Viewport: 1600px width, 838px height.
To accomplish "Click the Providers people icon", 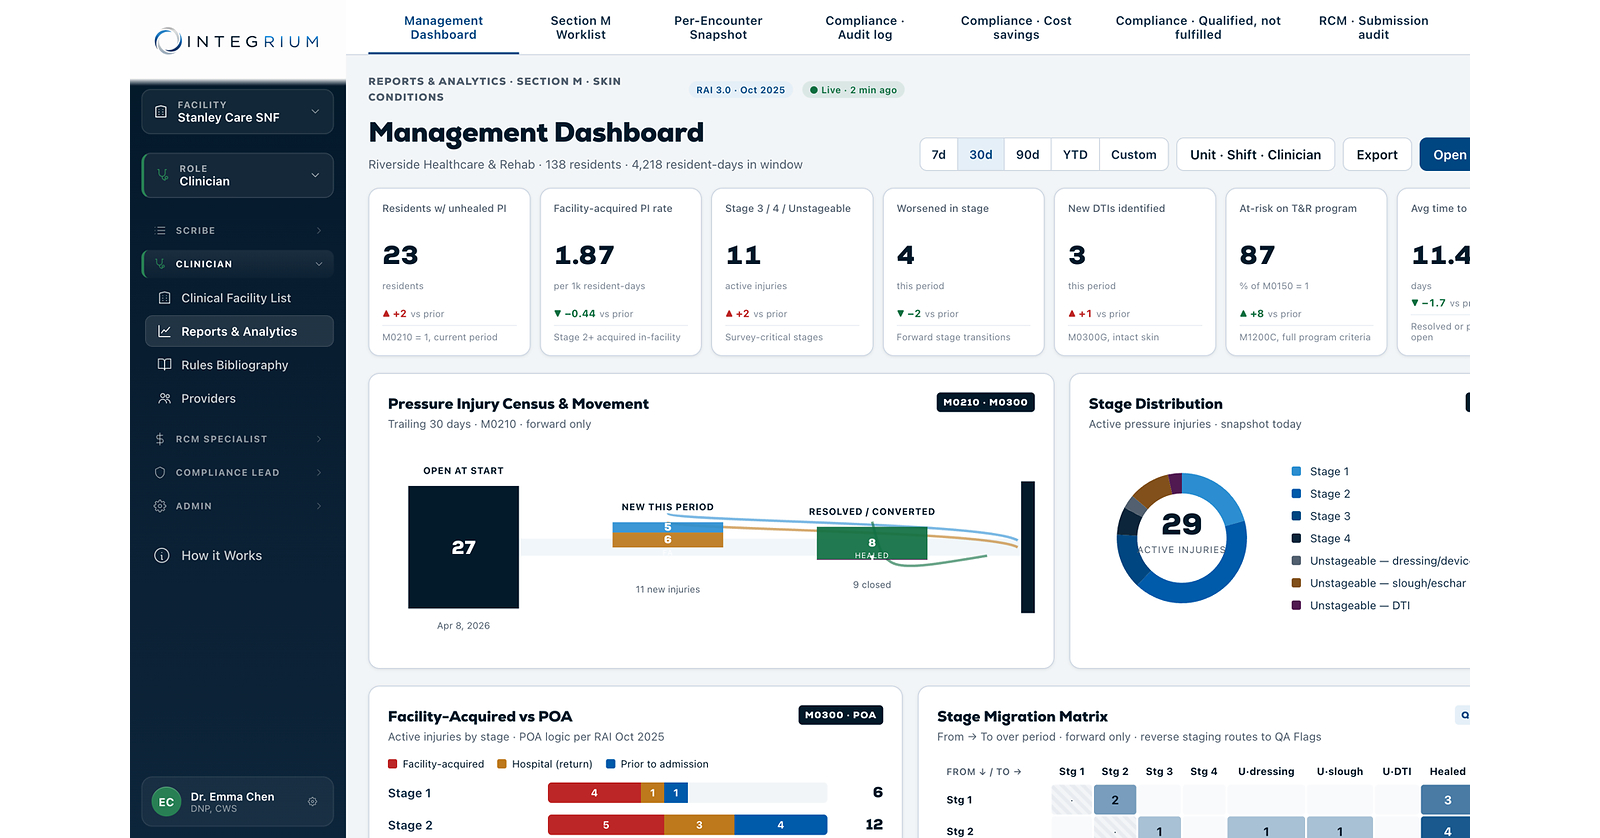I will point(165,399).
